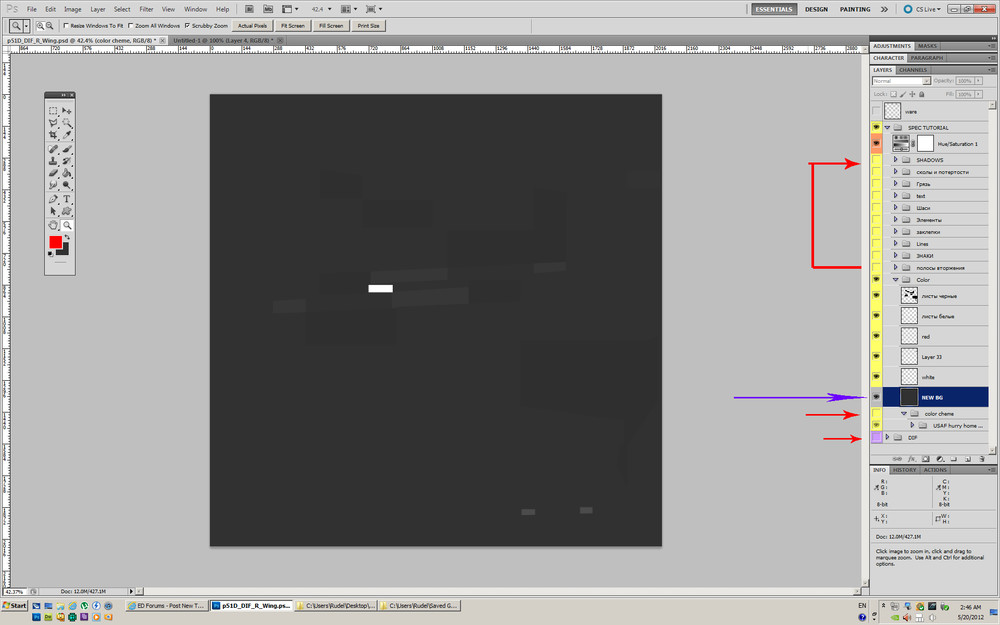Open CS Live dropdown

coord(923,9)
